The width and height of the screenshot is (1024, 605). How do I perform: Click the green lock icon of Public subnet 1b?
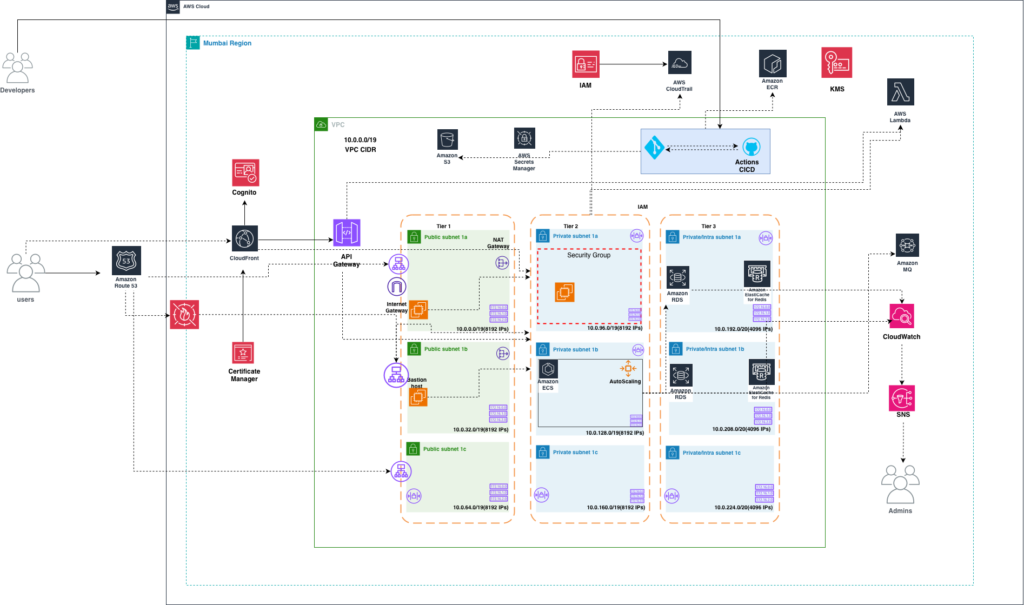(x=413, y=349)
